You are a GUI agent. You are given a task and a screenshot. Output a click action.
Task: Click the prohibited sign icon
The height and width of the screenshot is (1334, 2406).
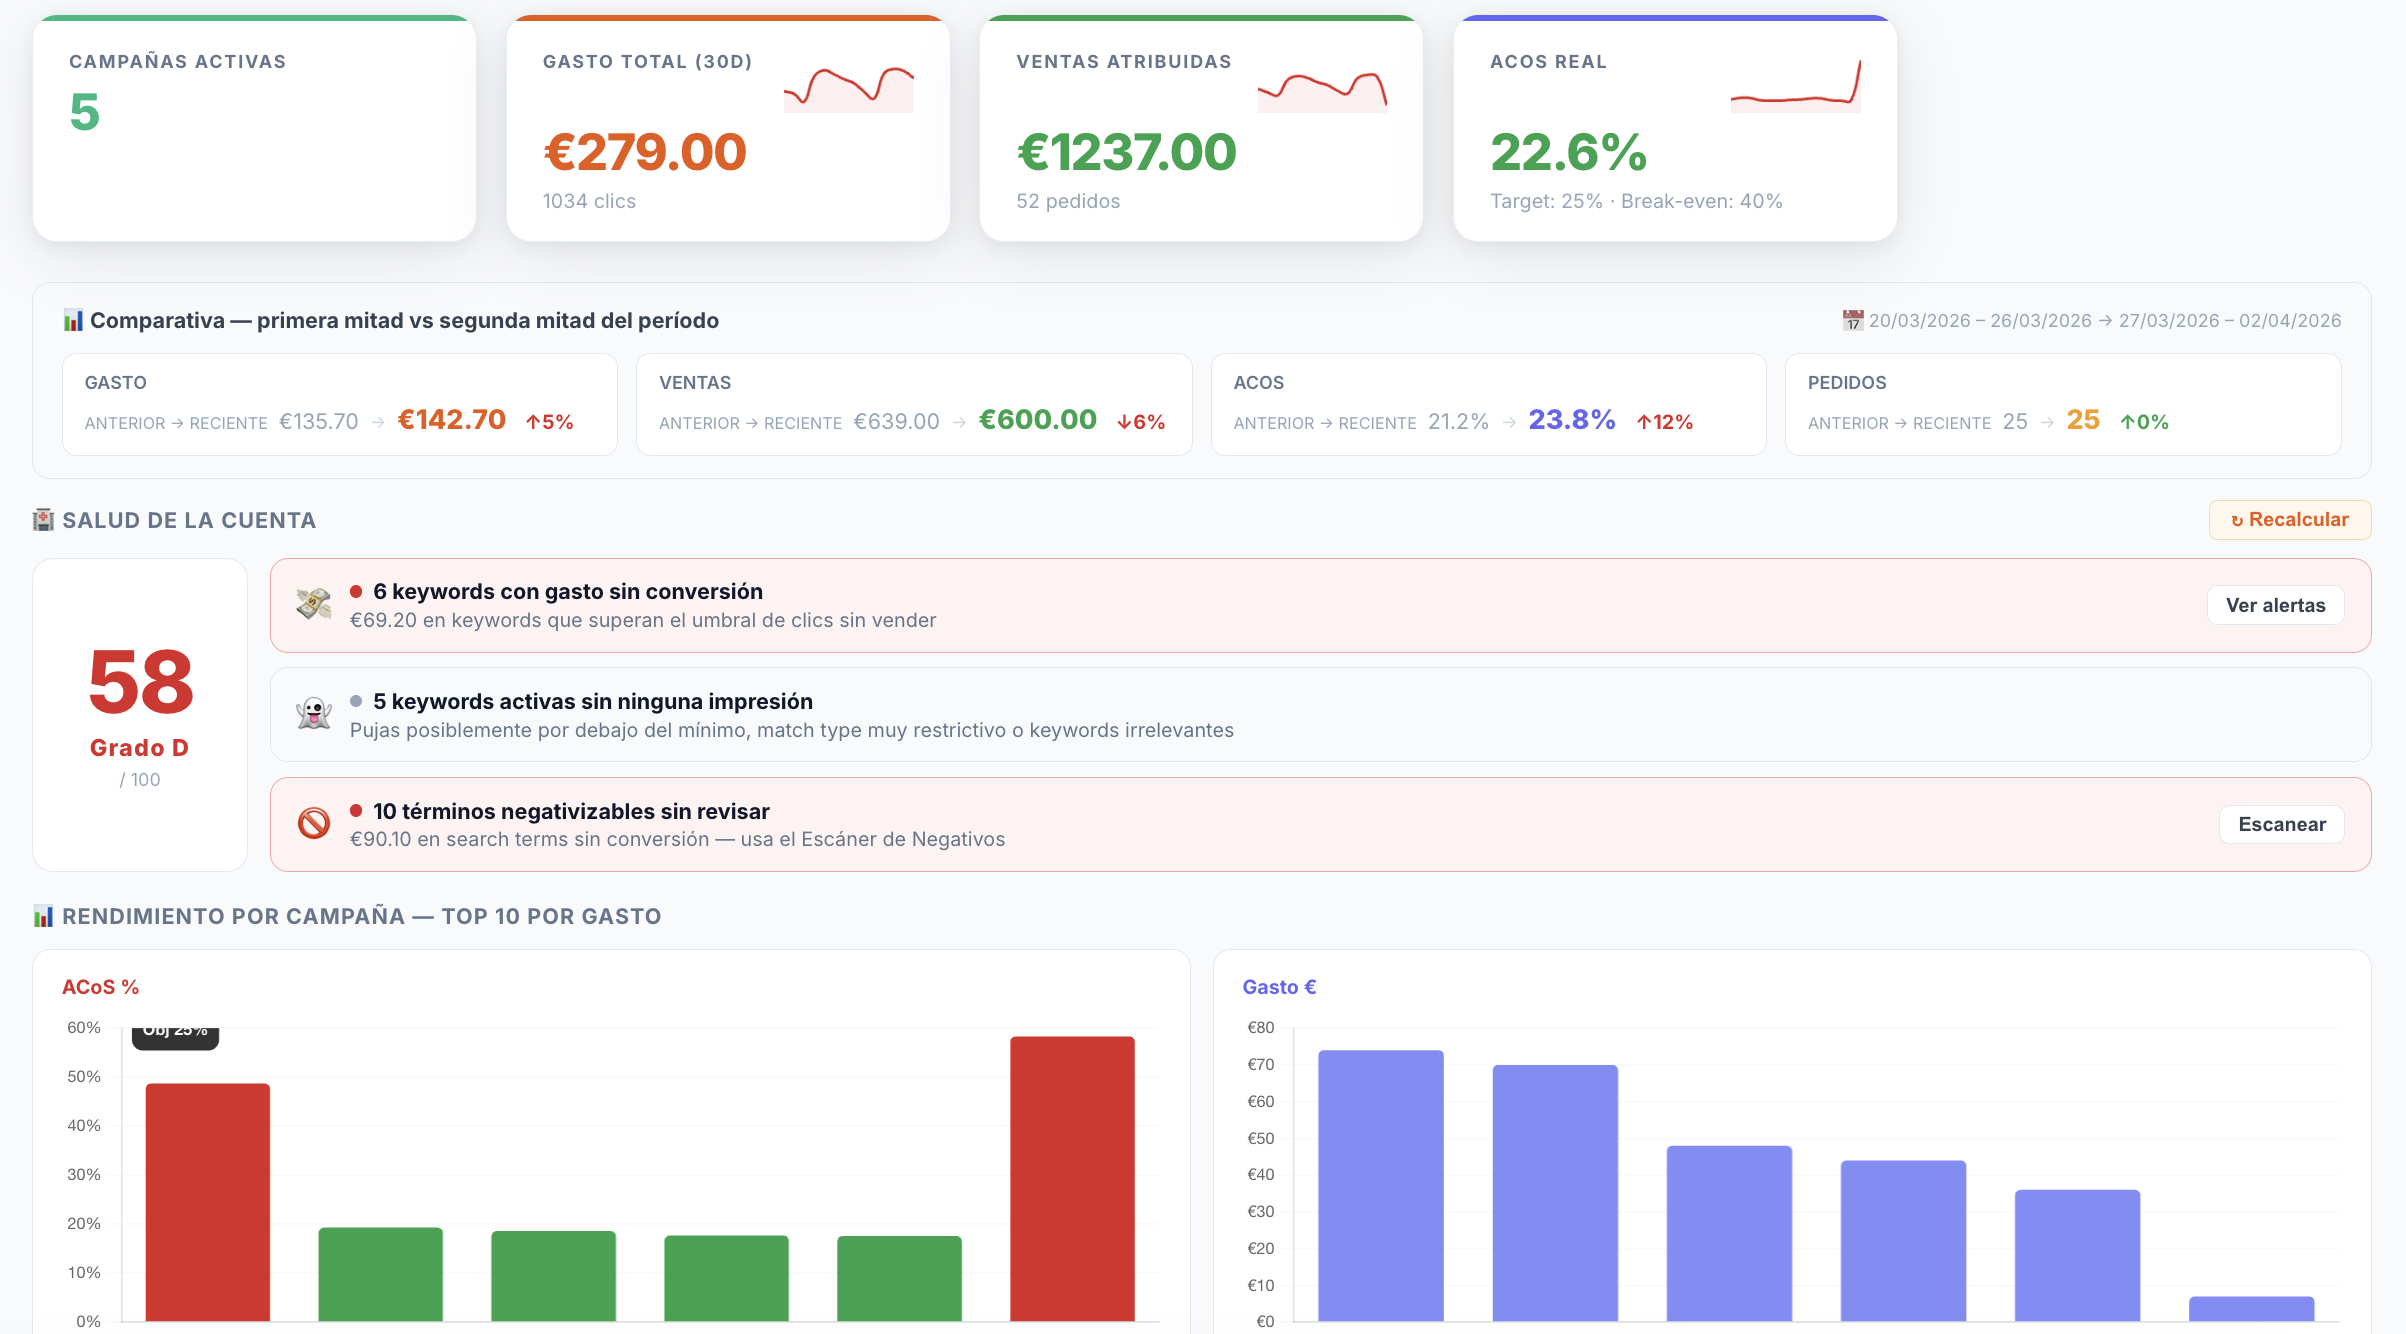(314, 824)
